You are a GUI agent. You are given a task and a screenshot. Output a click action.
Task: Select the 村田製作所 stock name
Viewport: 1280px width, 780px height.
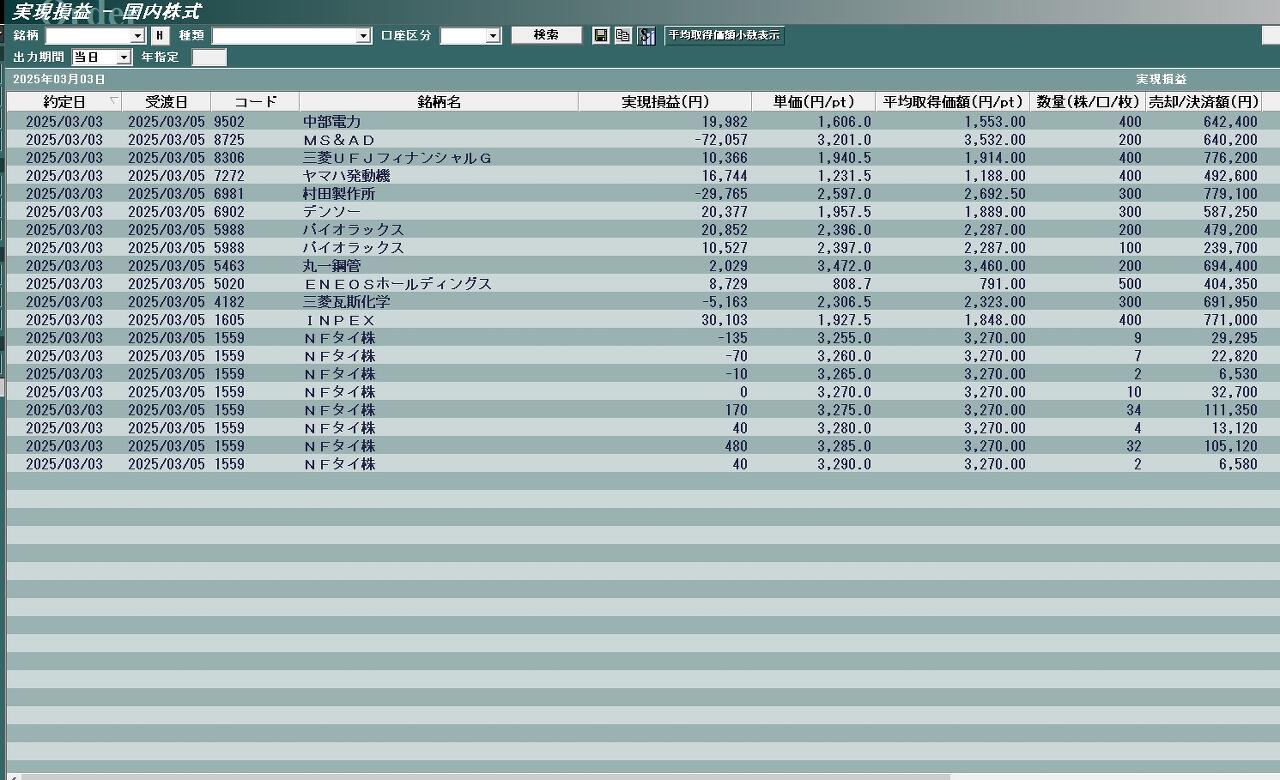point(339,194)
